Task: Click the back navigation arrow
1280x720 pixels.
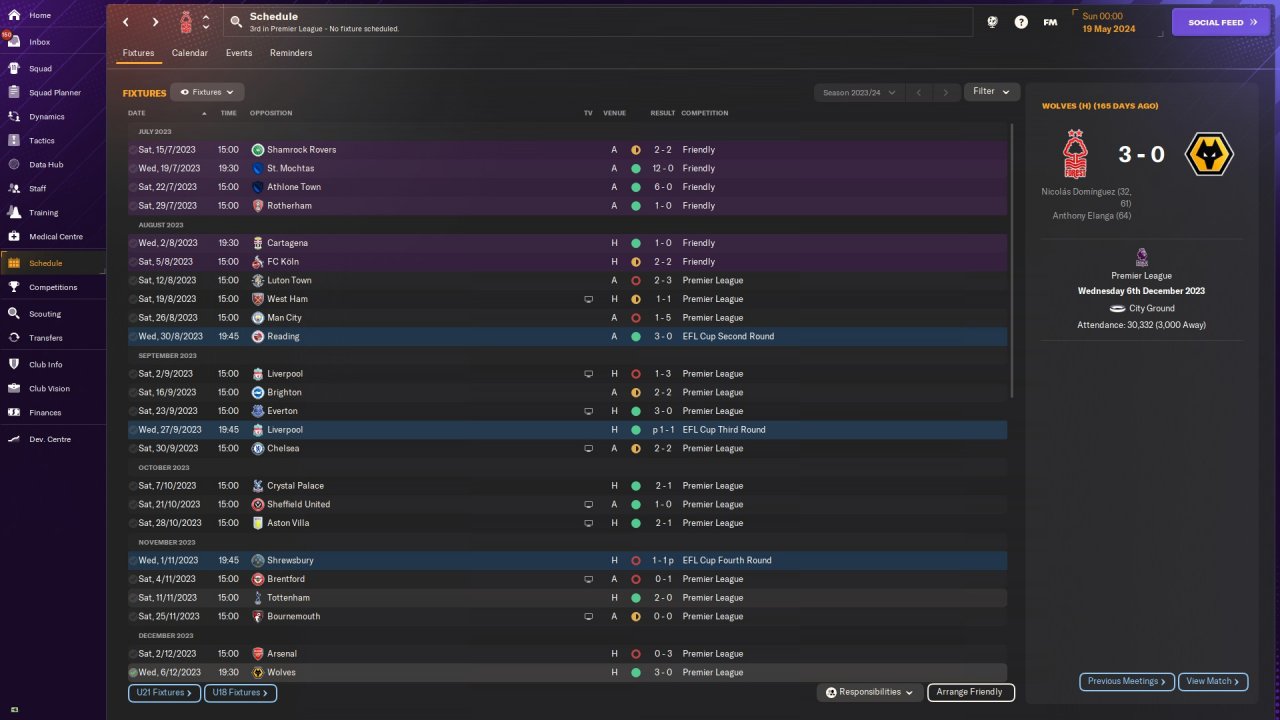Action: (x=126, y=22)
